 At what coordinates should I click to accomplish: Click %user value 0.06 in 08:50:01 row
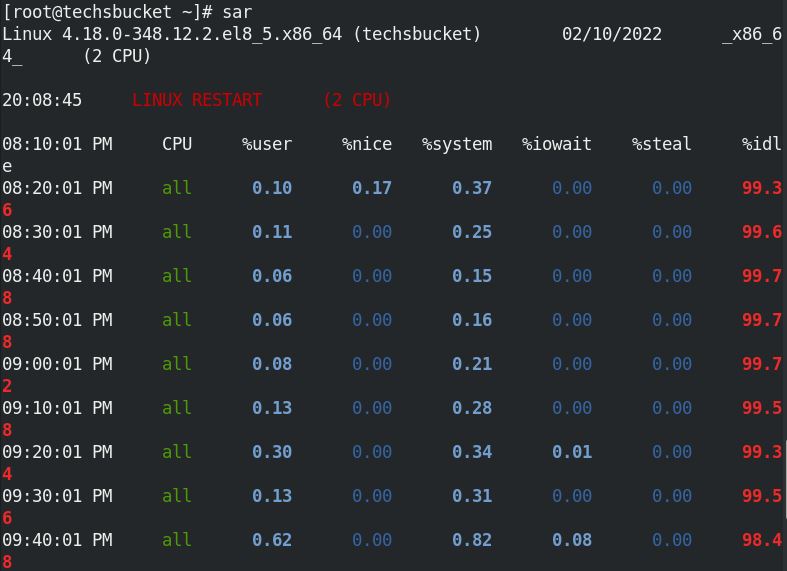(272, 320)
